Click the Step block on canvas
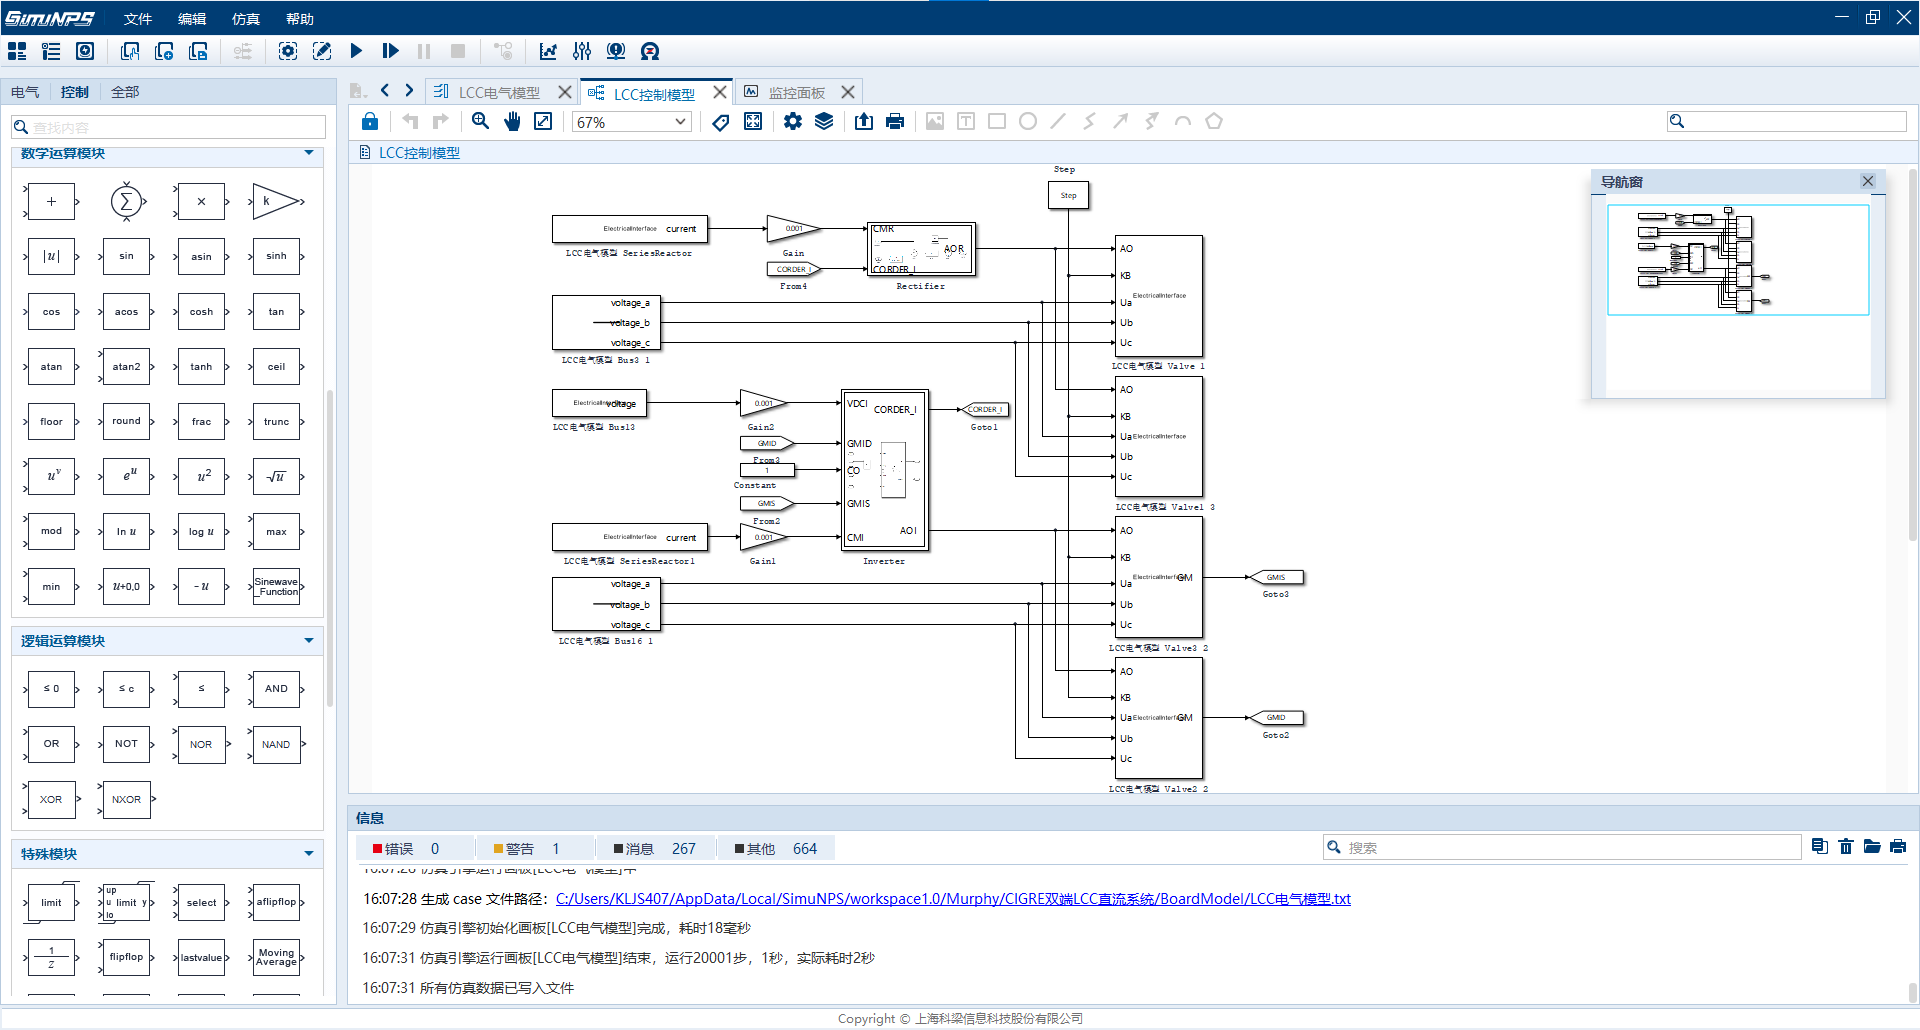 [x=1068, y=195]
